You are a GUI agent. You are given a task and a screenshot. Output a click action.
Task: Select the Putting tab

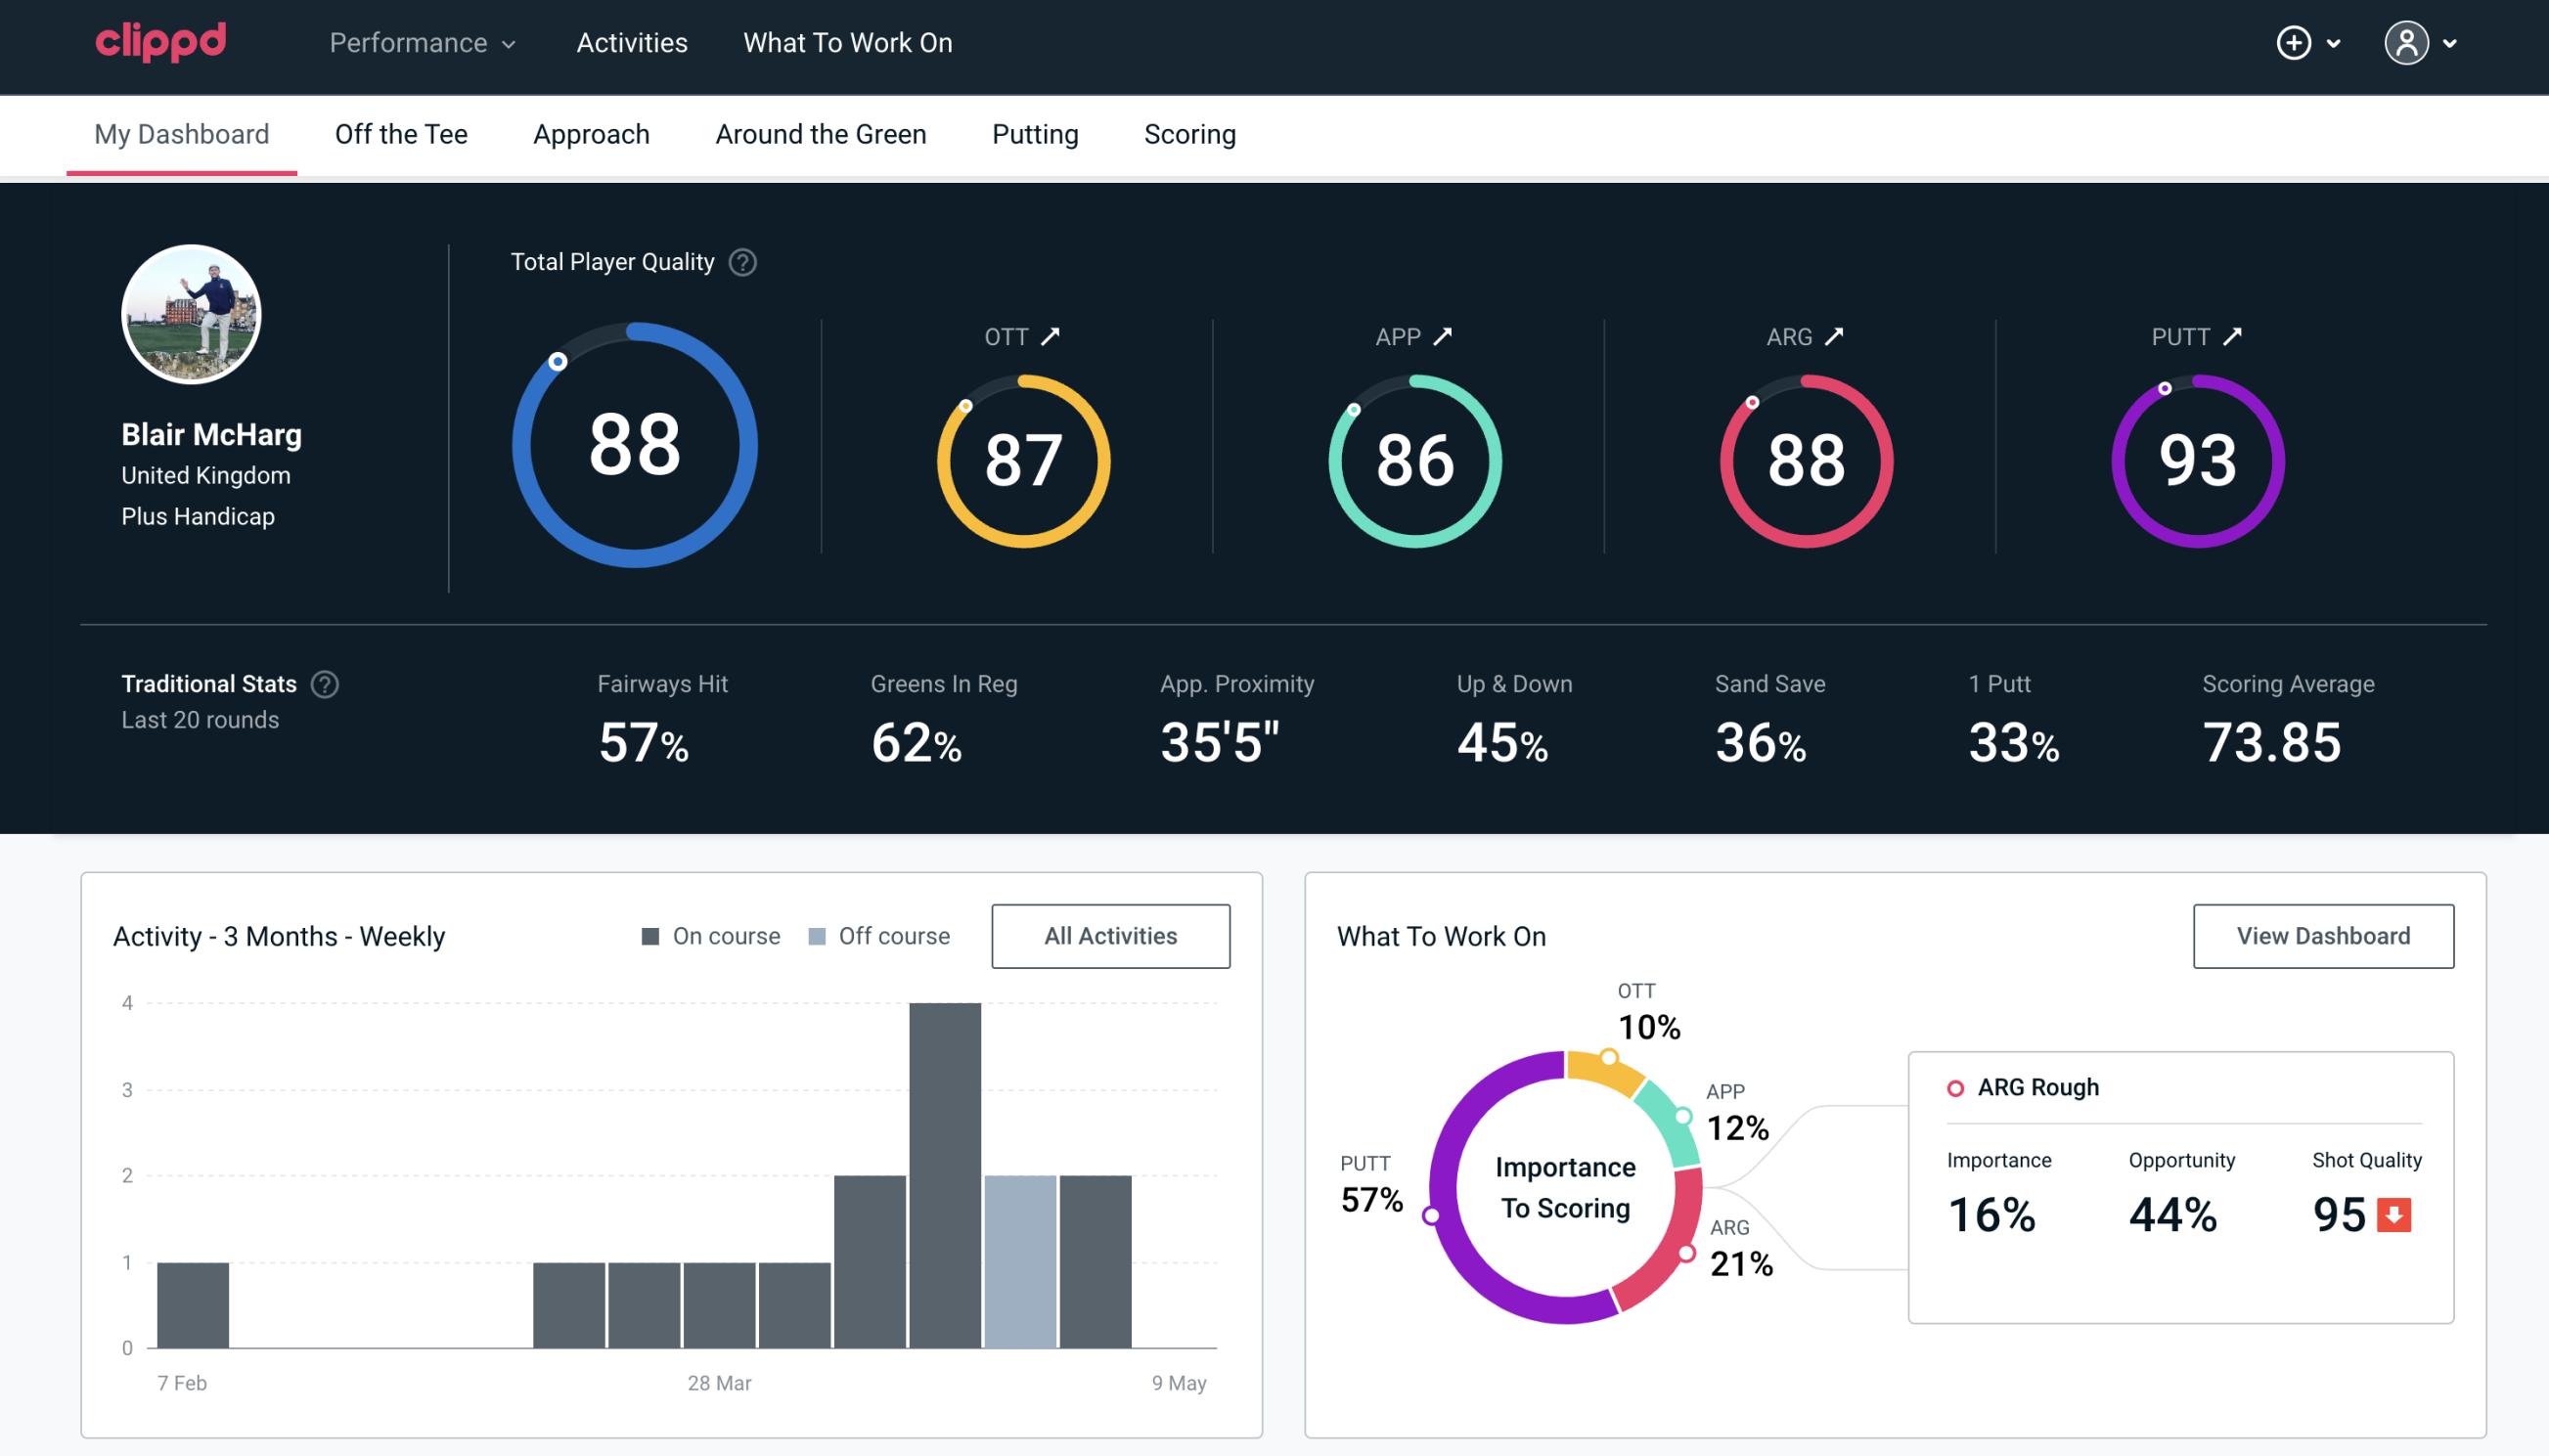1035,133
